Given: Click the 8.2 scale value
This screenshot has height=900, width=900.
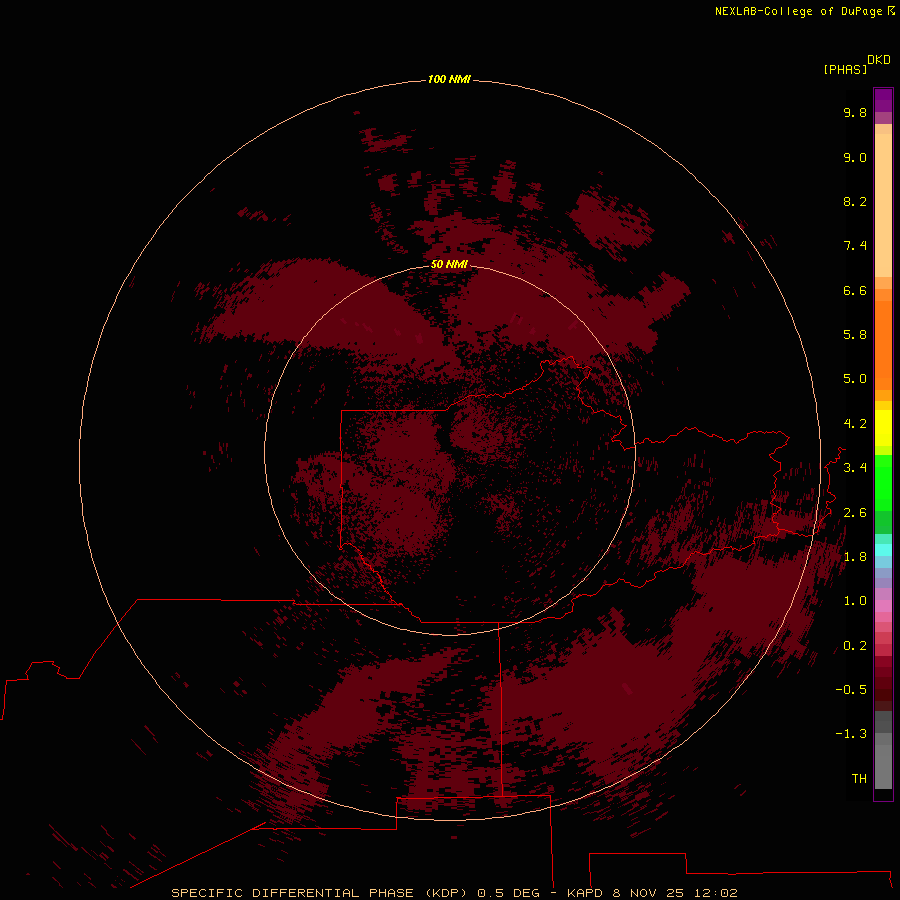Looking at the screenshot, I should click(x=855, y=201).
